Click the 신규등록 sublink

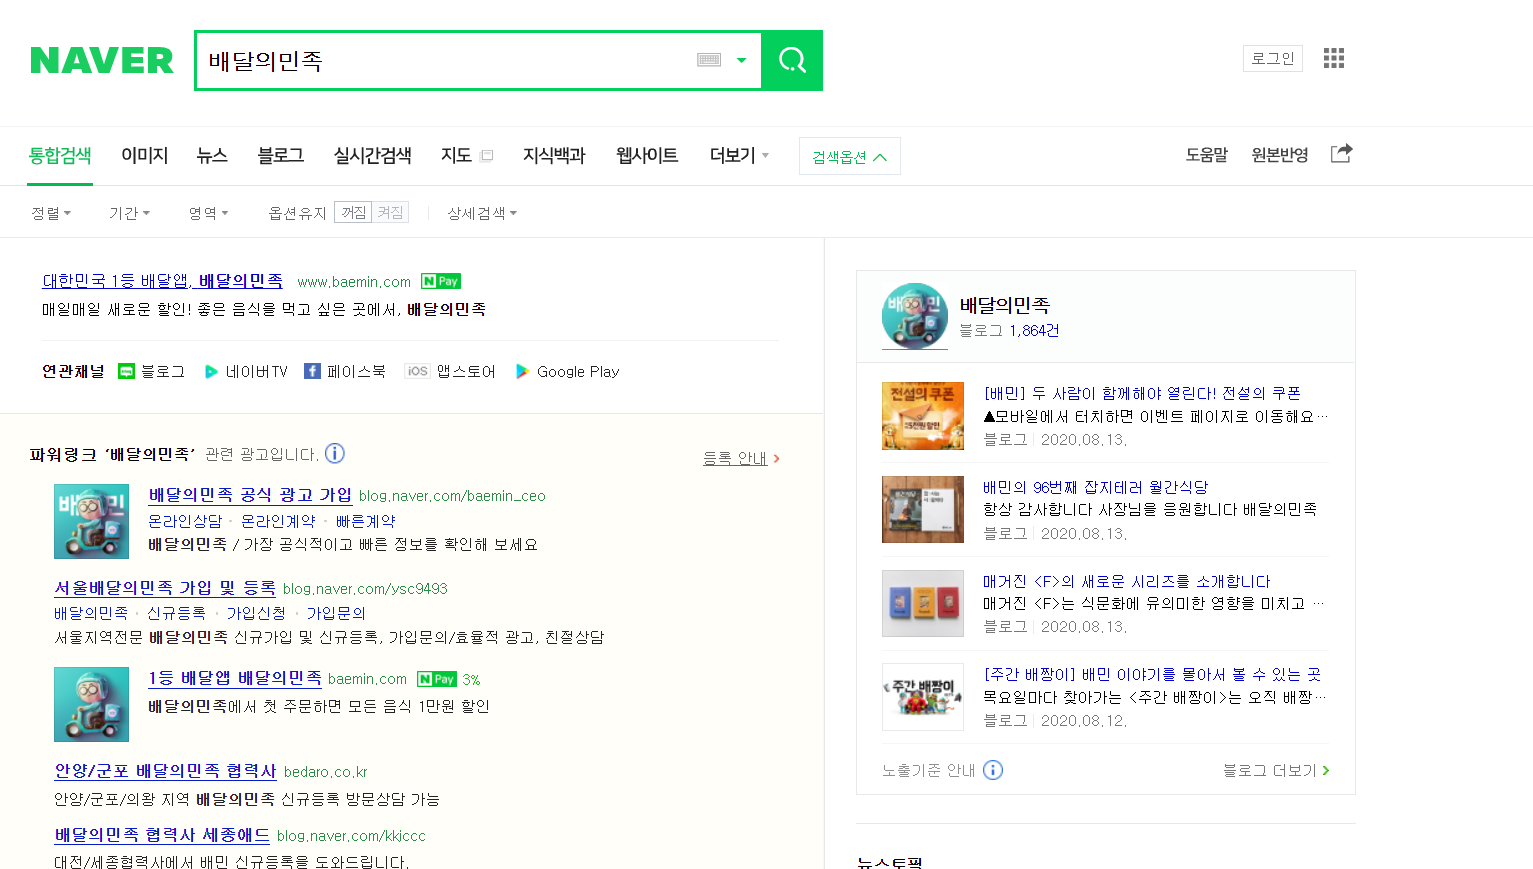pyautogui.click(x=176, y=613)
